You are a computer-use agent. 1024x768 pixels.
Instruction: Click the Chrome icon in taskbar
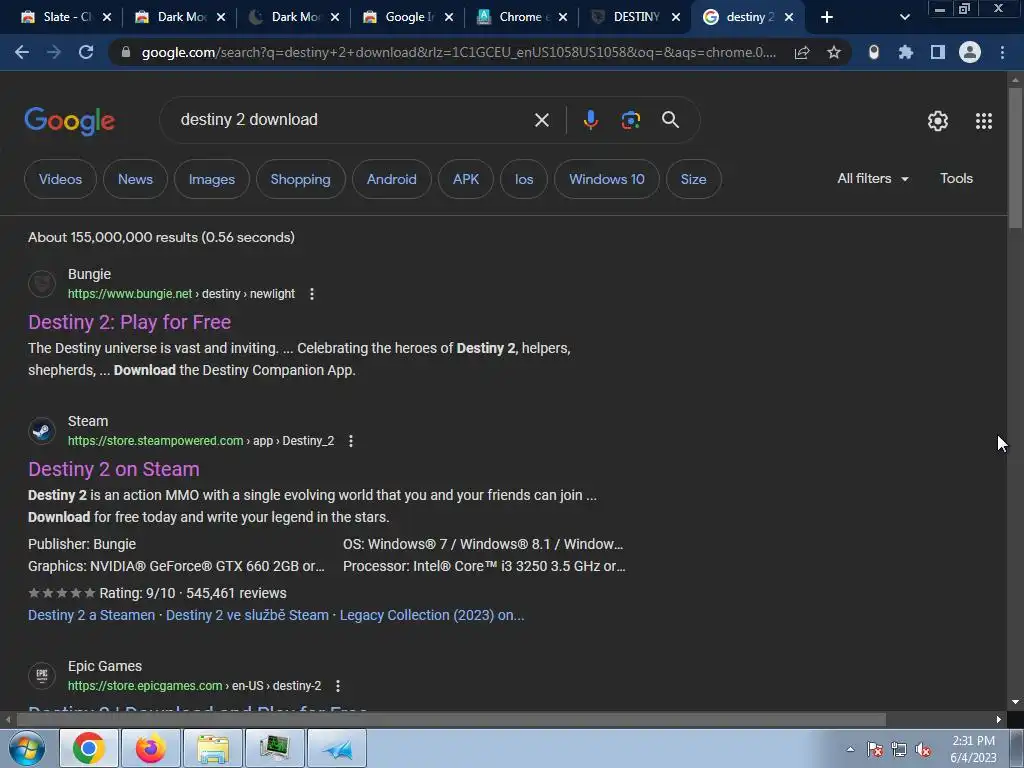[x=89, y=748]
